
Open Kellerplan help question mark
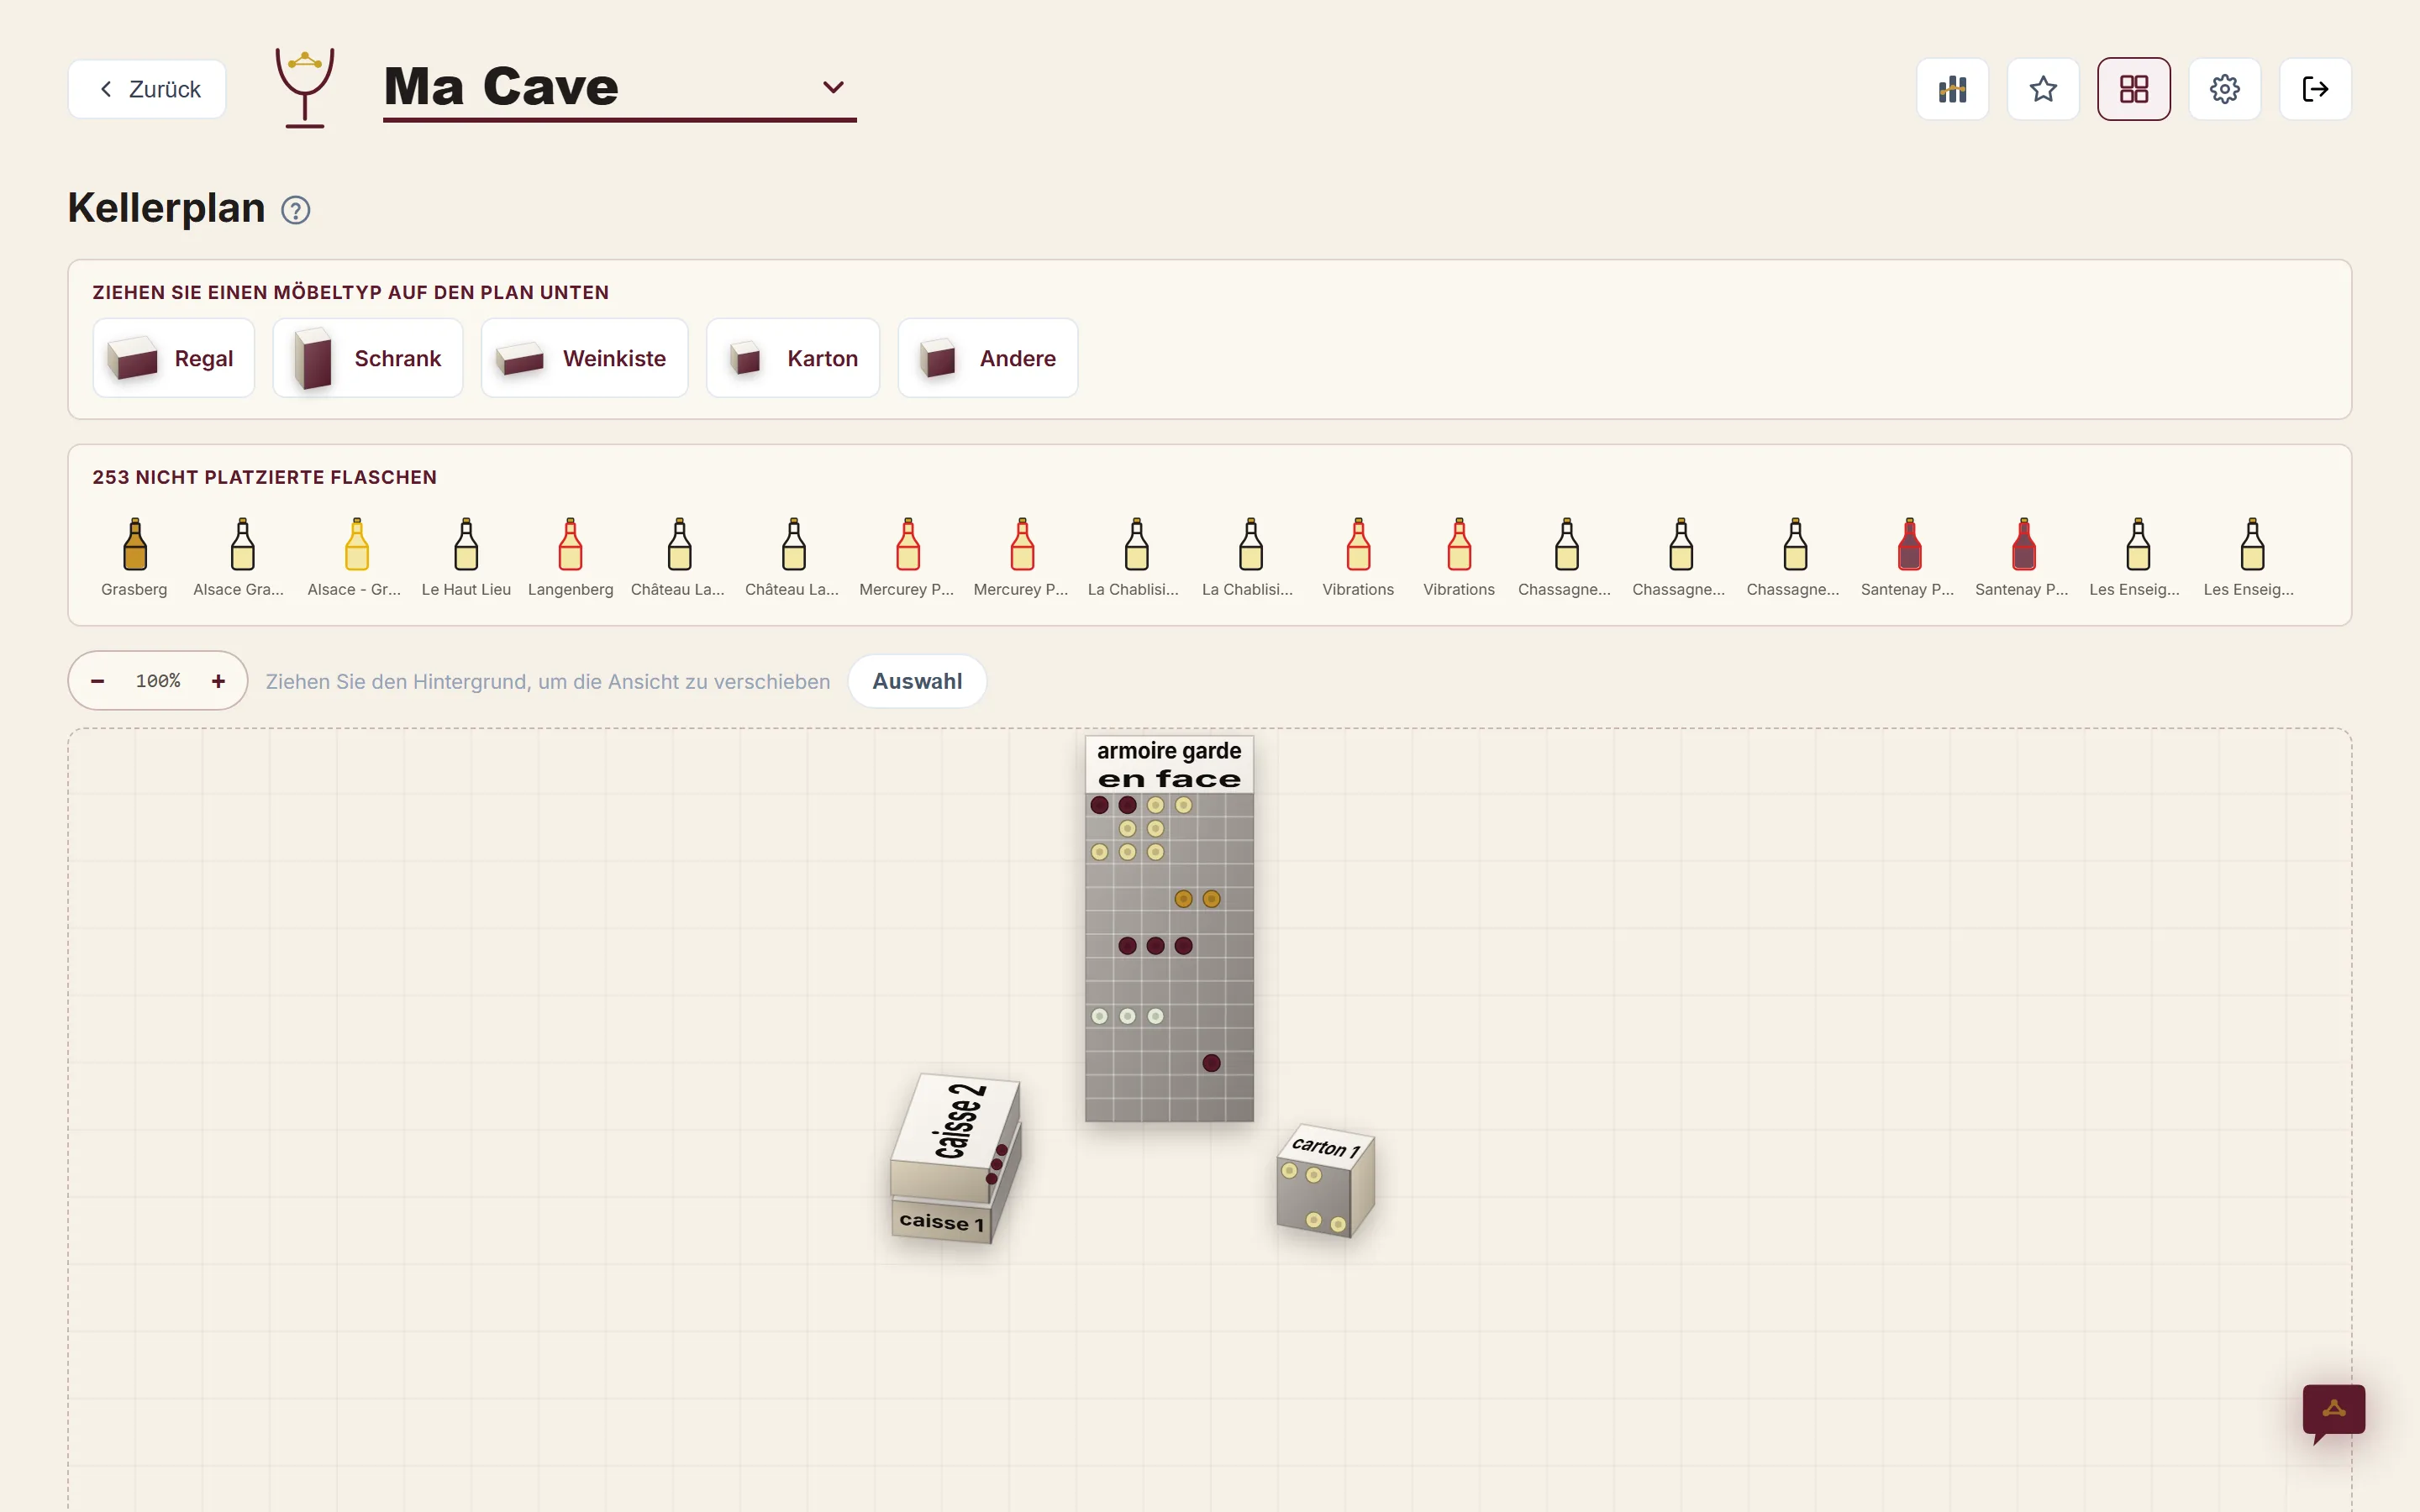click(x=295, y=210)
